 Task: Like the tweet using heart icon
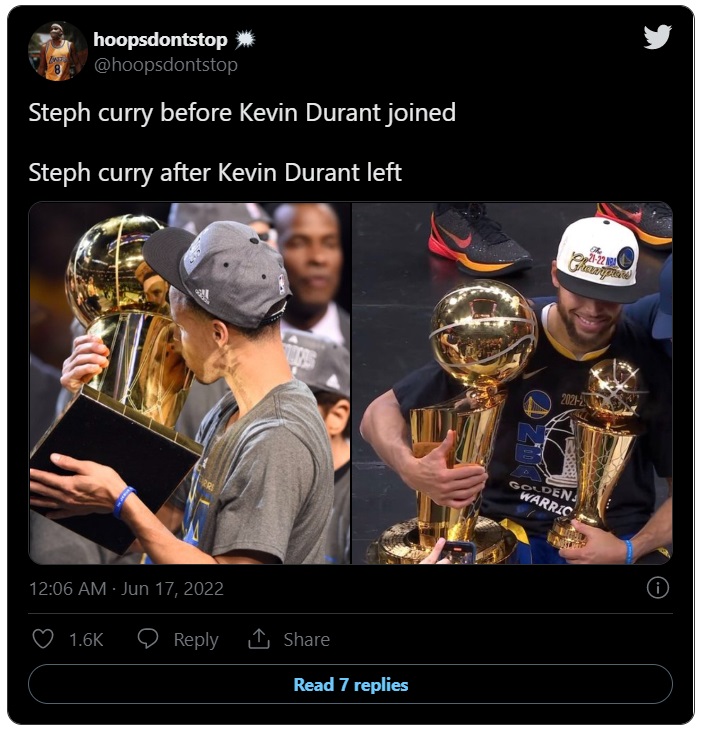pos(43,639)
